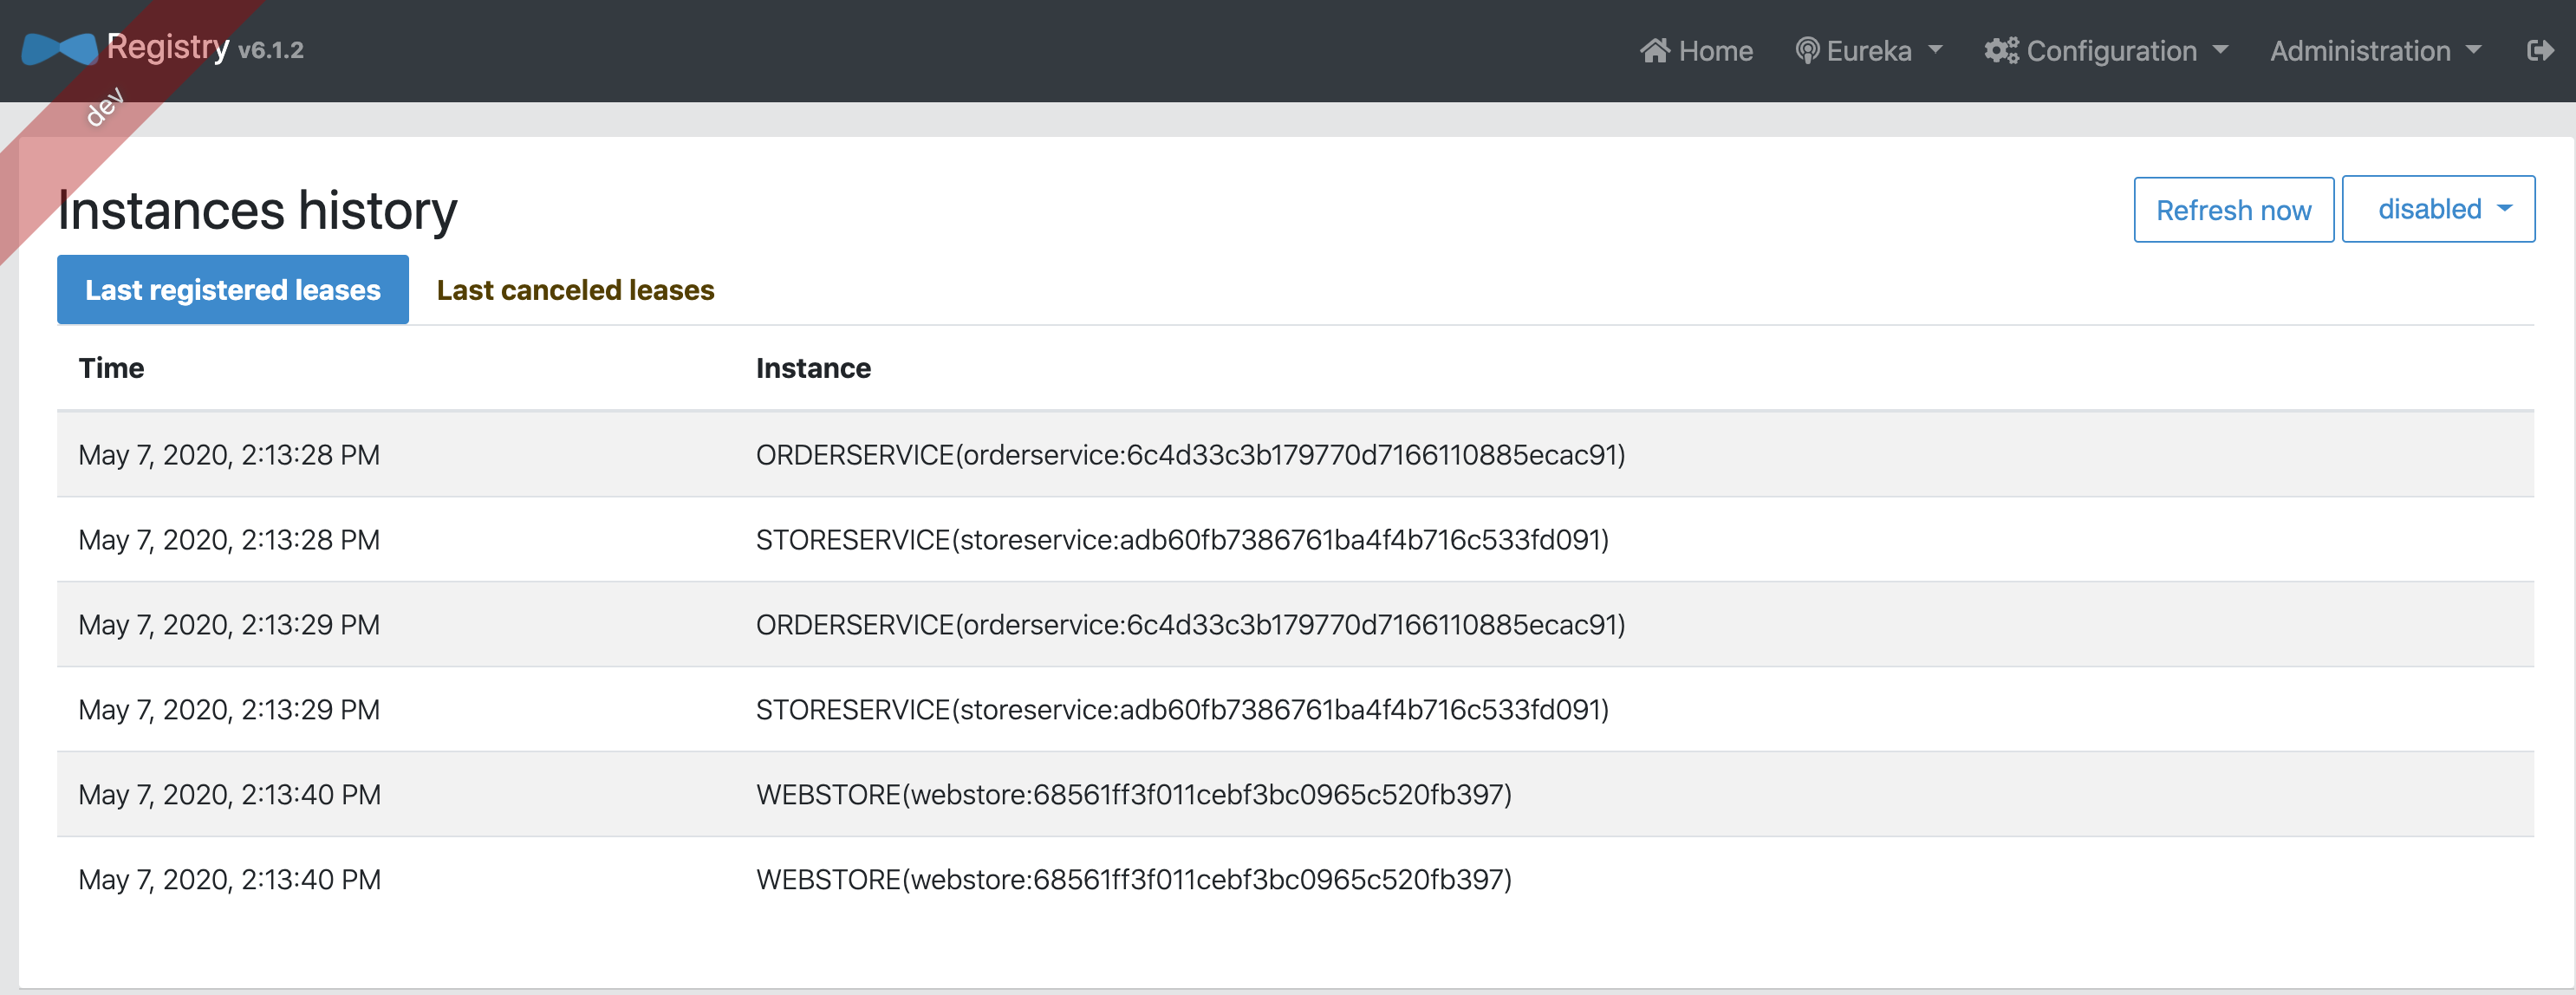Switch to Last canceled leases tab

point(575,290)
